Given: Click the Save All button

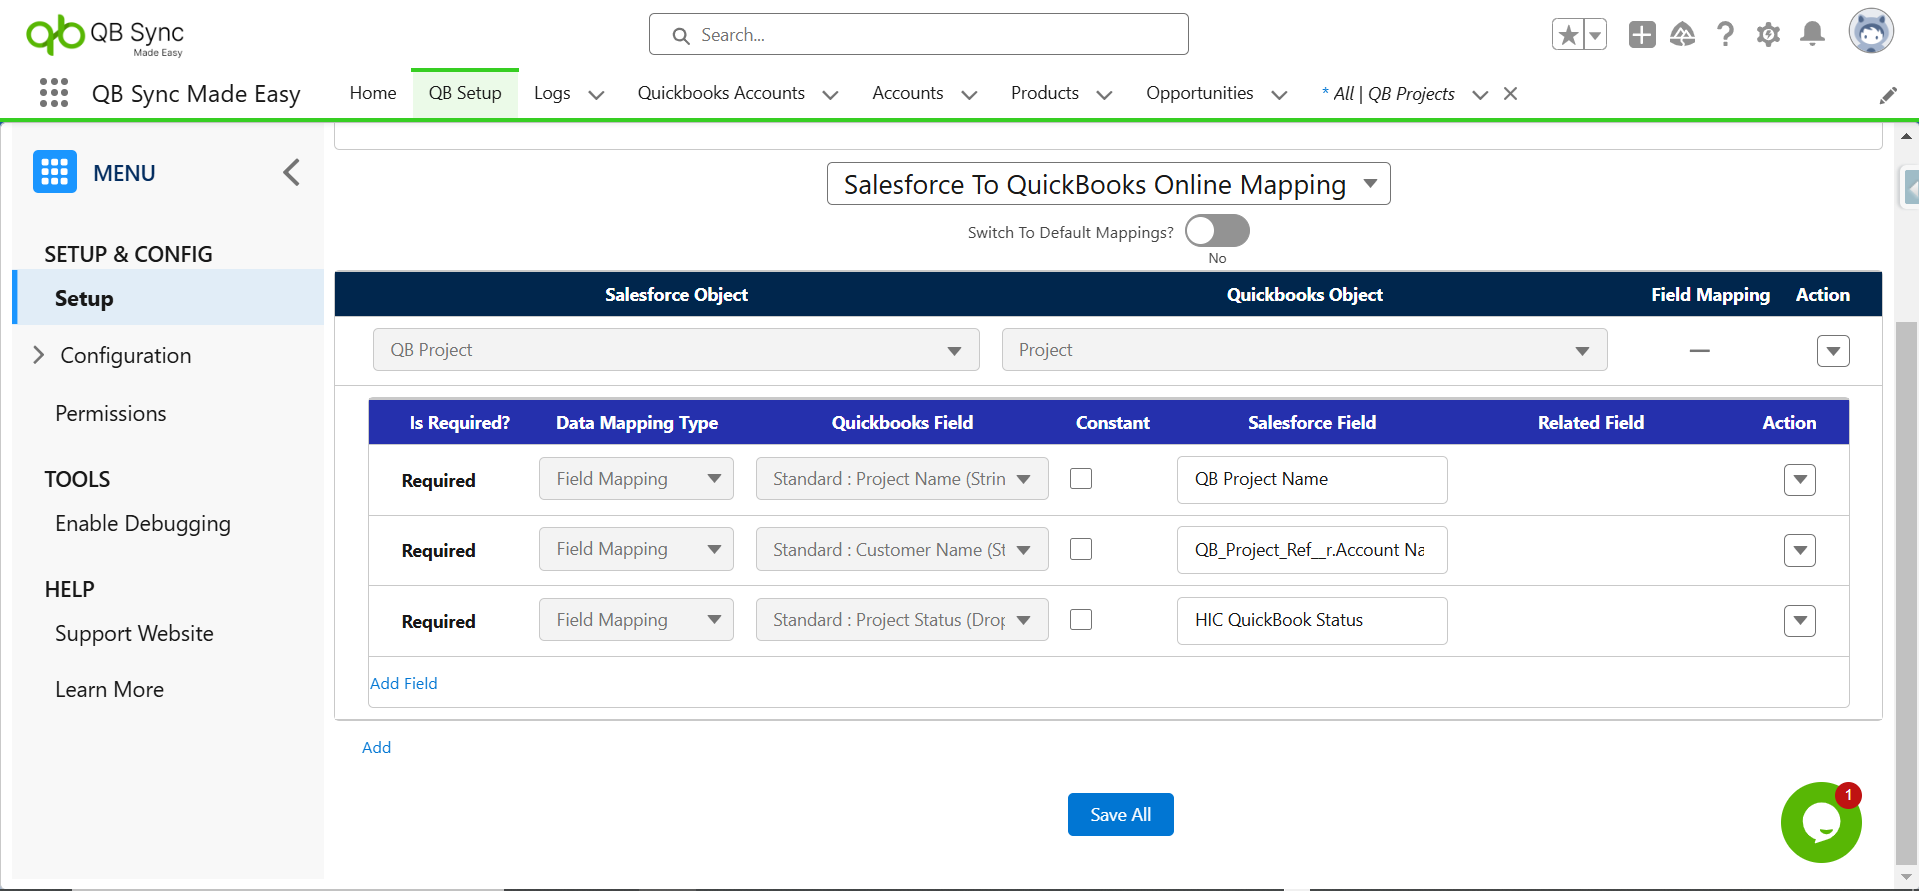Looking at the screenshot, I should pyautogui.click(x=1121, y=815).
